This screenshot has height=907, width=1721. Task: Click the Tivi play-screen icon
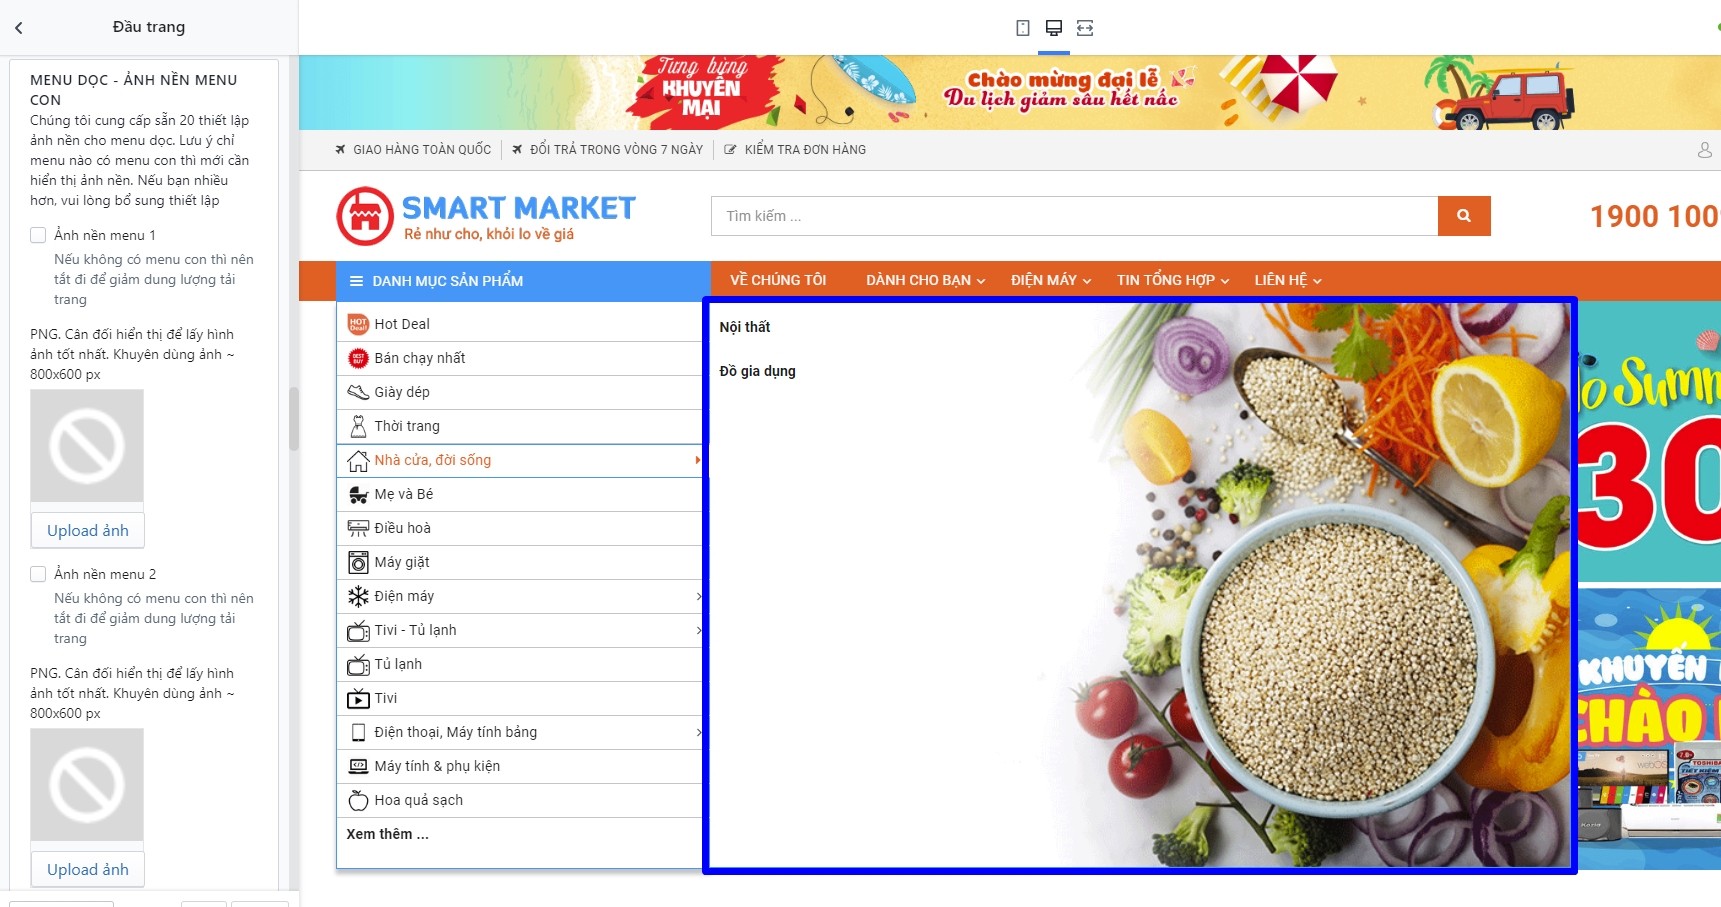(x=358, y=698)
